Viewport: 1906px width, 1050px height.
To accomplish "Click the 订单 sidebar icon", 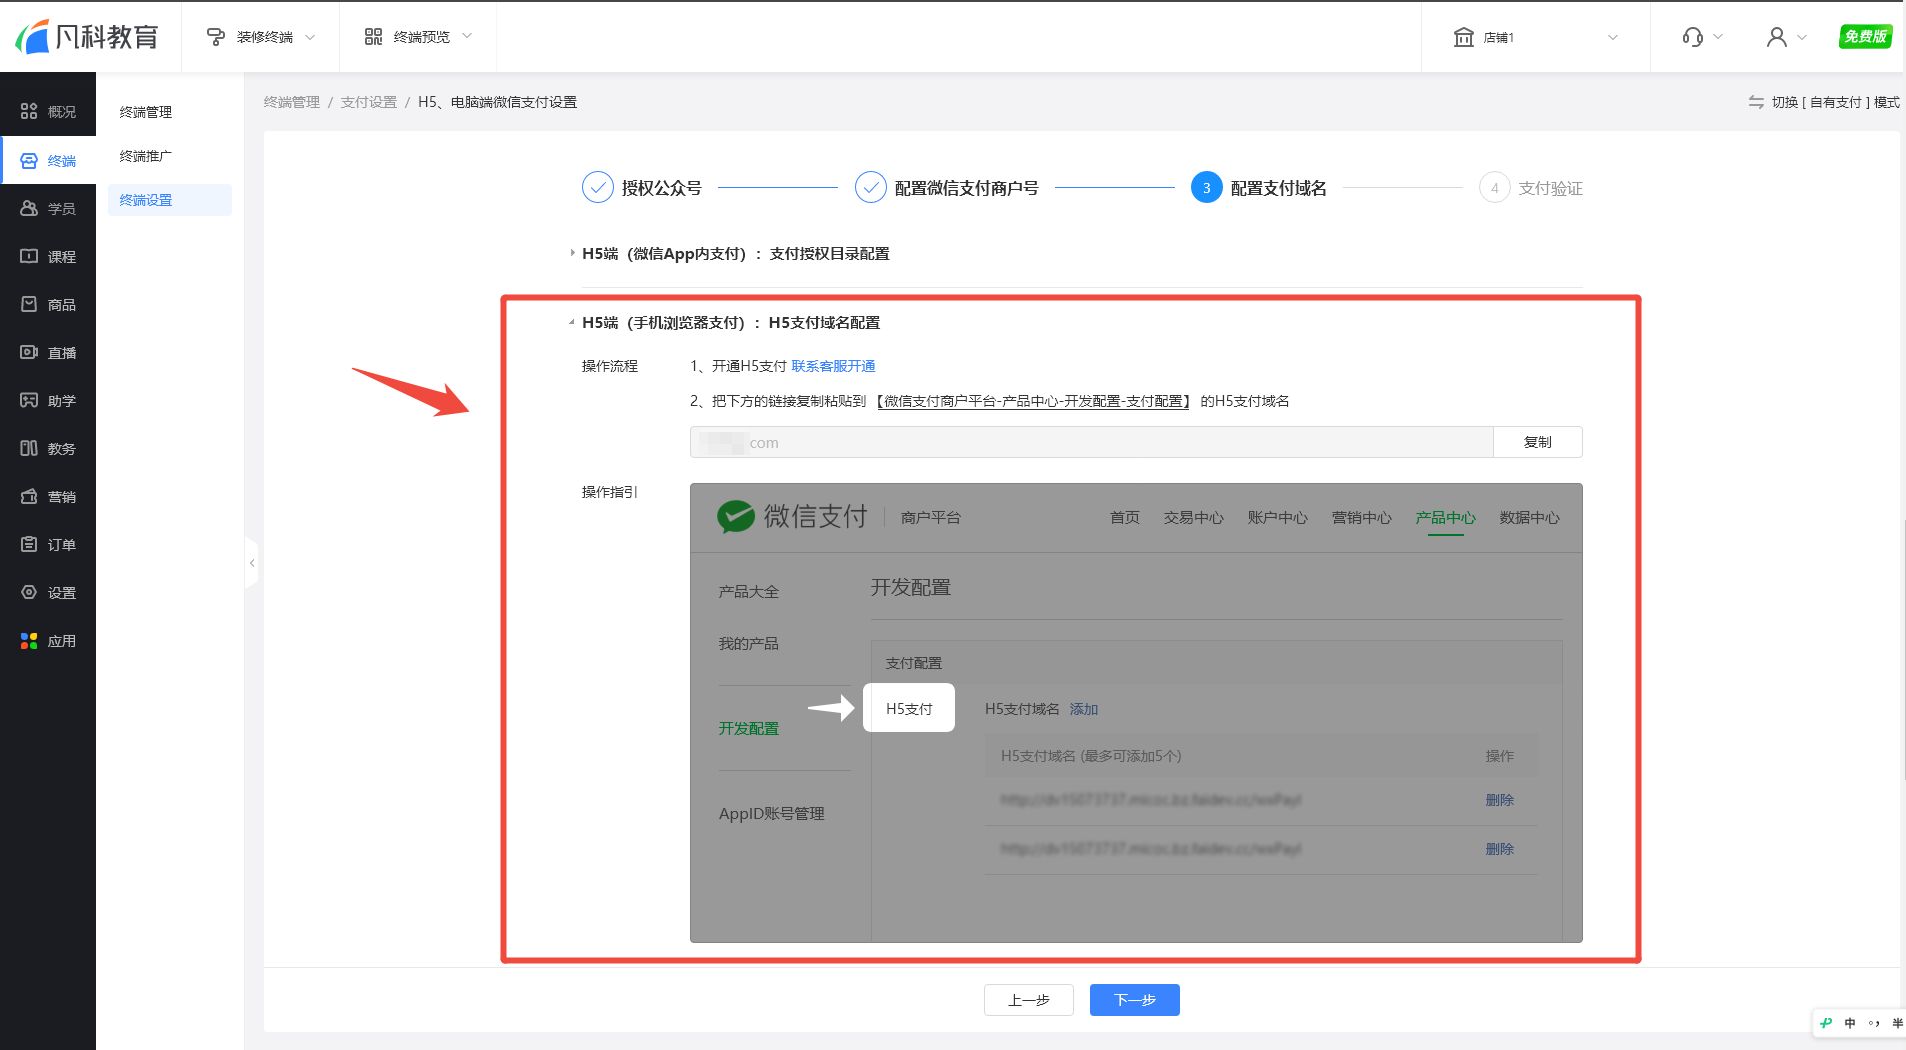I will point(29,544).
